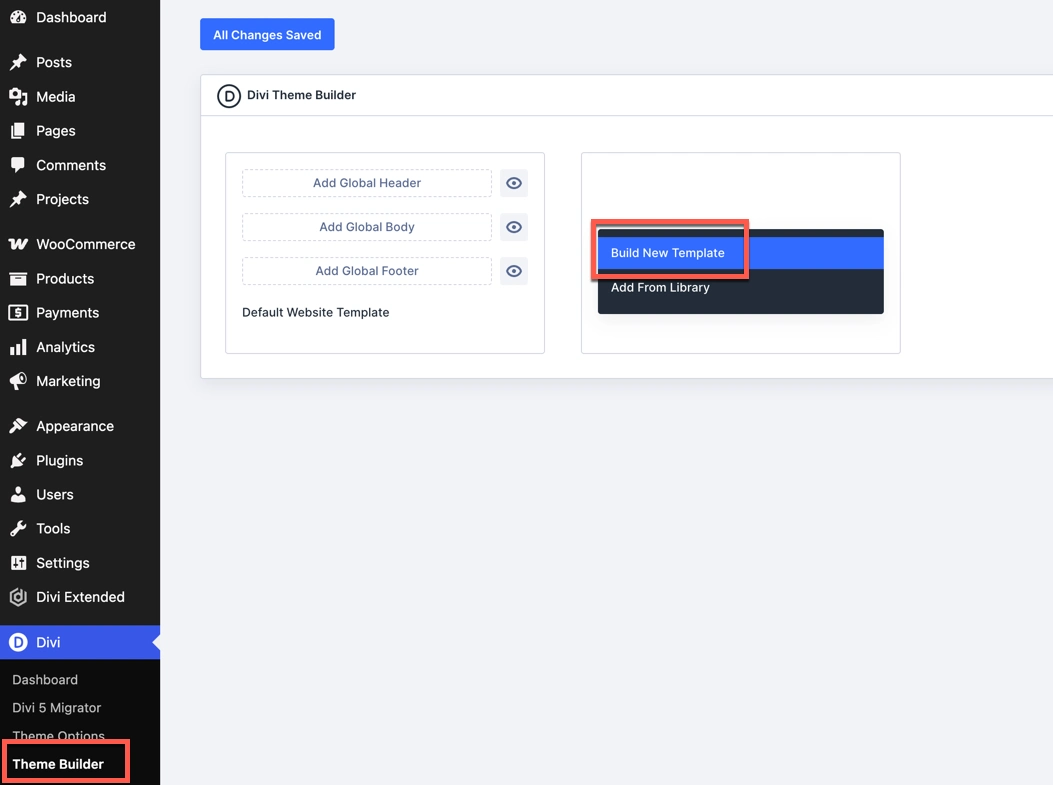Click the Divi D logo in sidebar

click(x=18, y=643)
